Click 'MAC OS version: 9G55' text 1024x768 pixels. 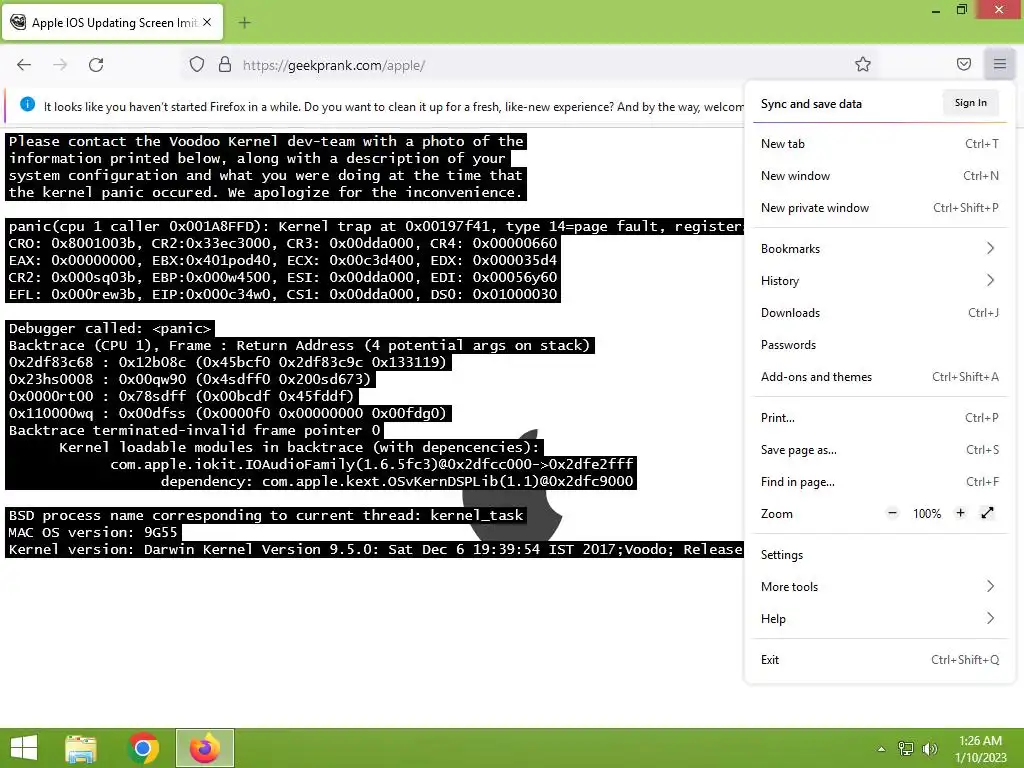(x=93, y=532)
